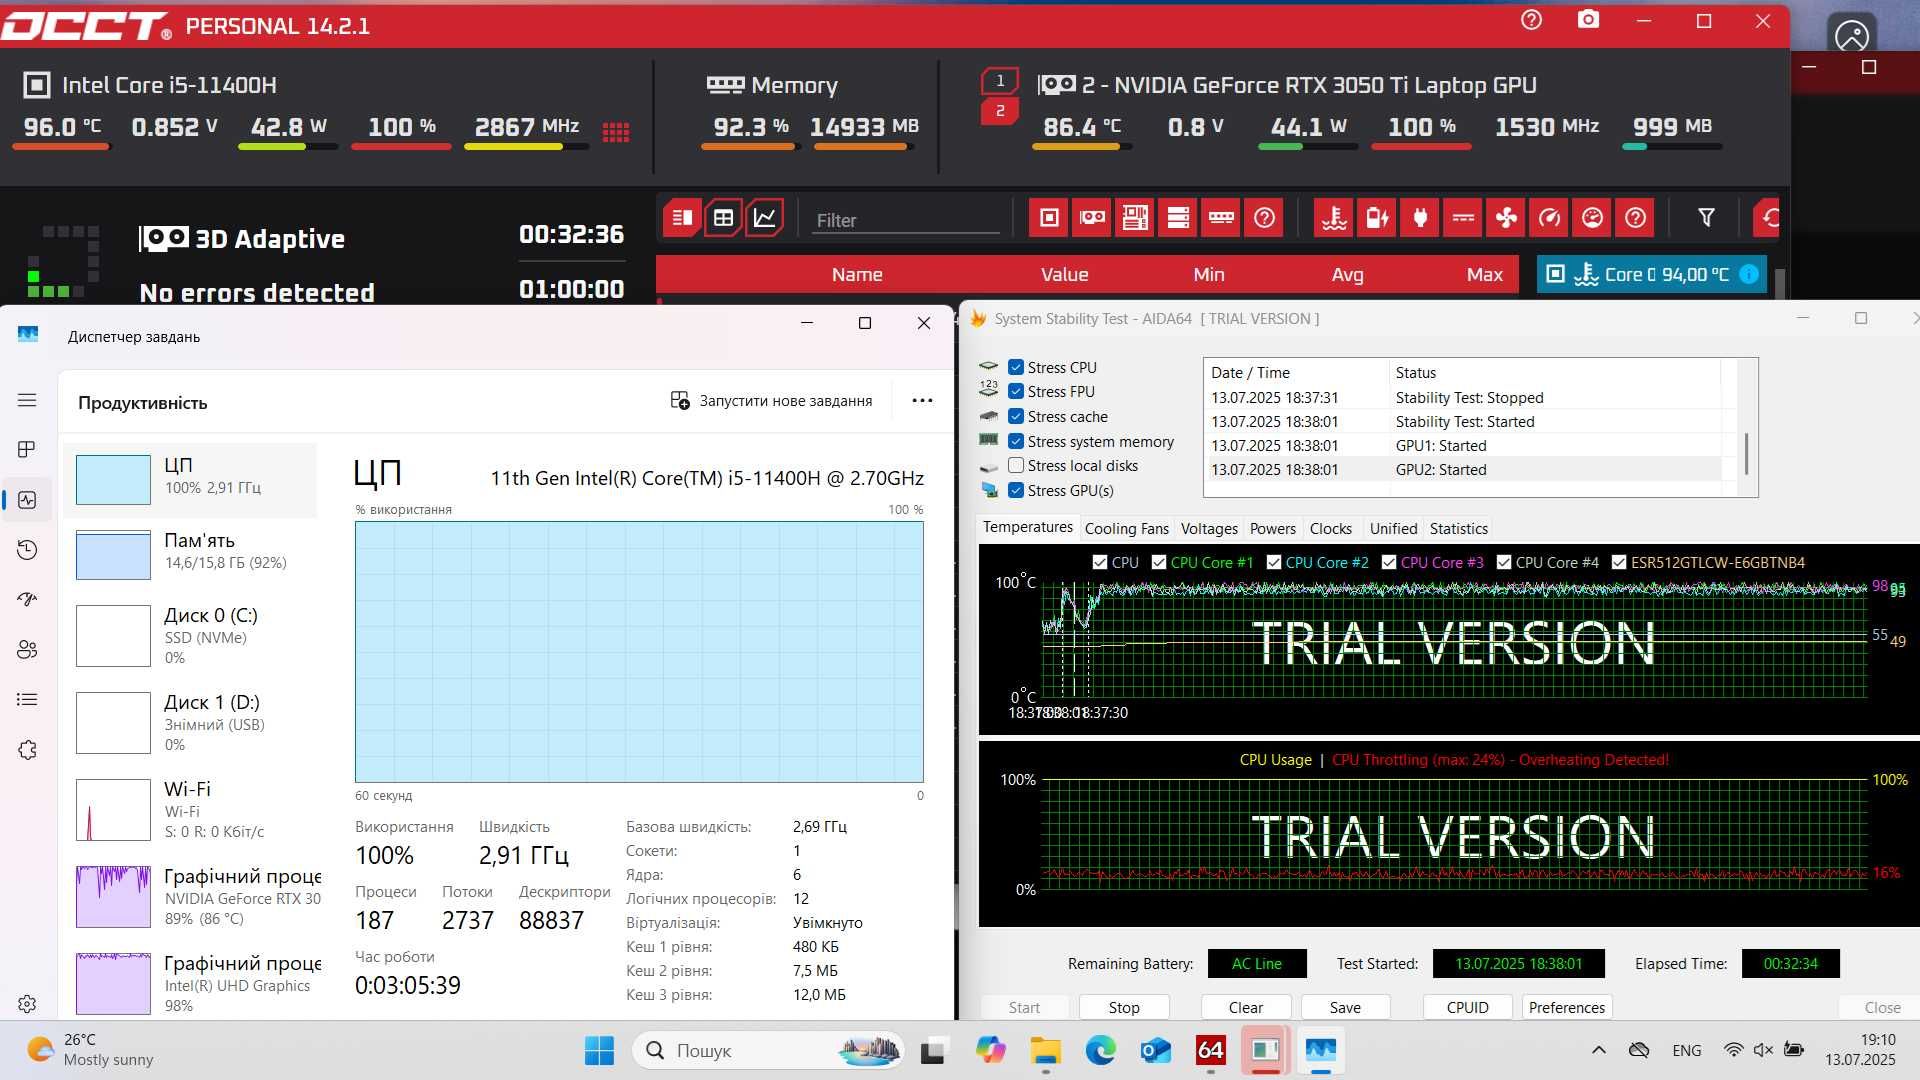Show hidden system tray icons chevron
Screen dimensions: 1920x1080
1598,1050
